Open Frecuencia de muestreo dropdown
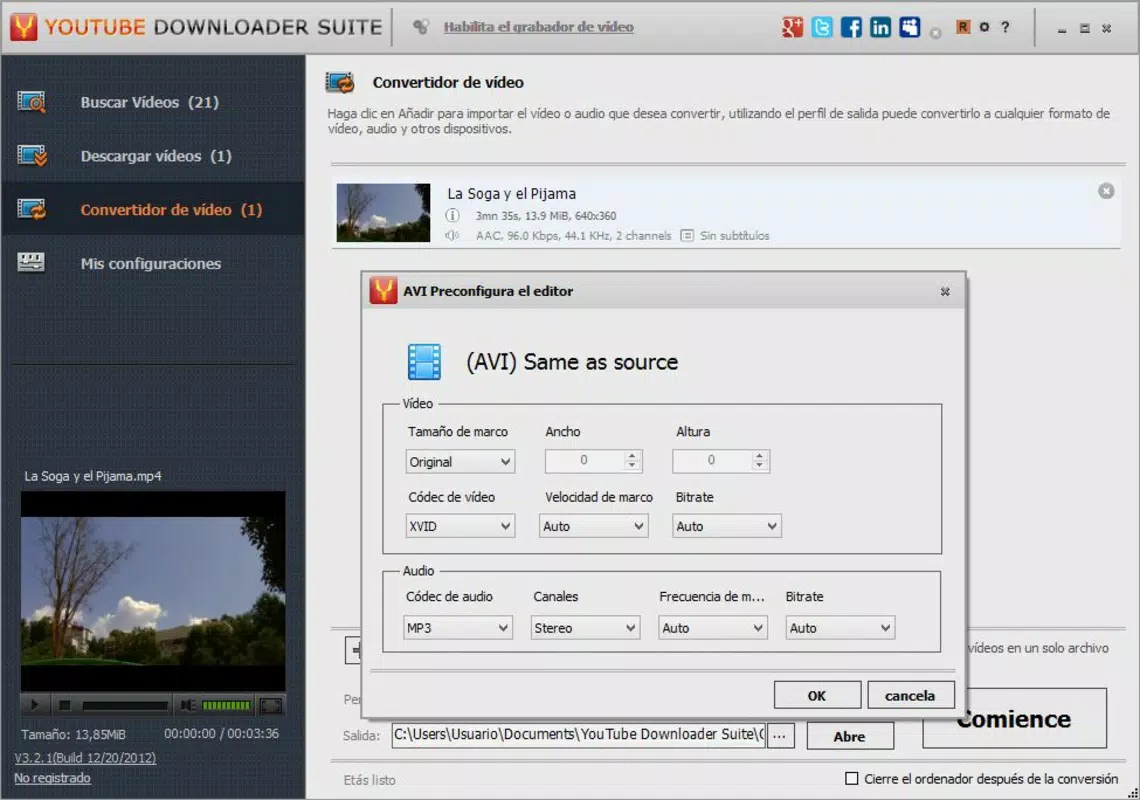This screenshot has width=1140, height=800. pyautogui.click(x=712, y=628)
